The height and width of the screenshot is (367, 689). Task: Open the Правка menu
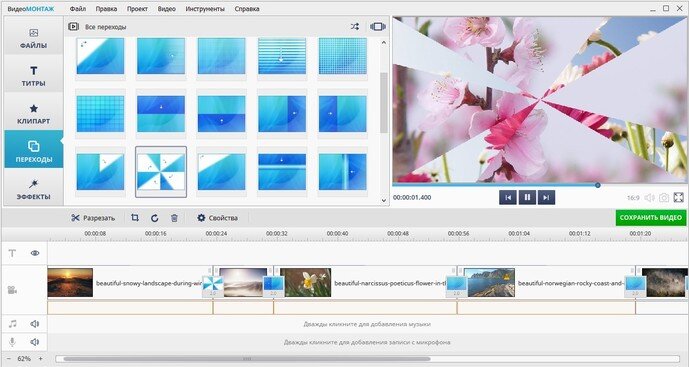(106, 8)
